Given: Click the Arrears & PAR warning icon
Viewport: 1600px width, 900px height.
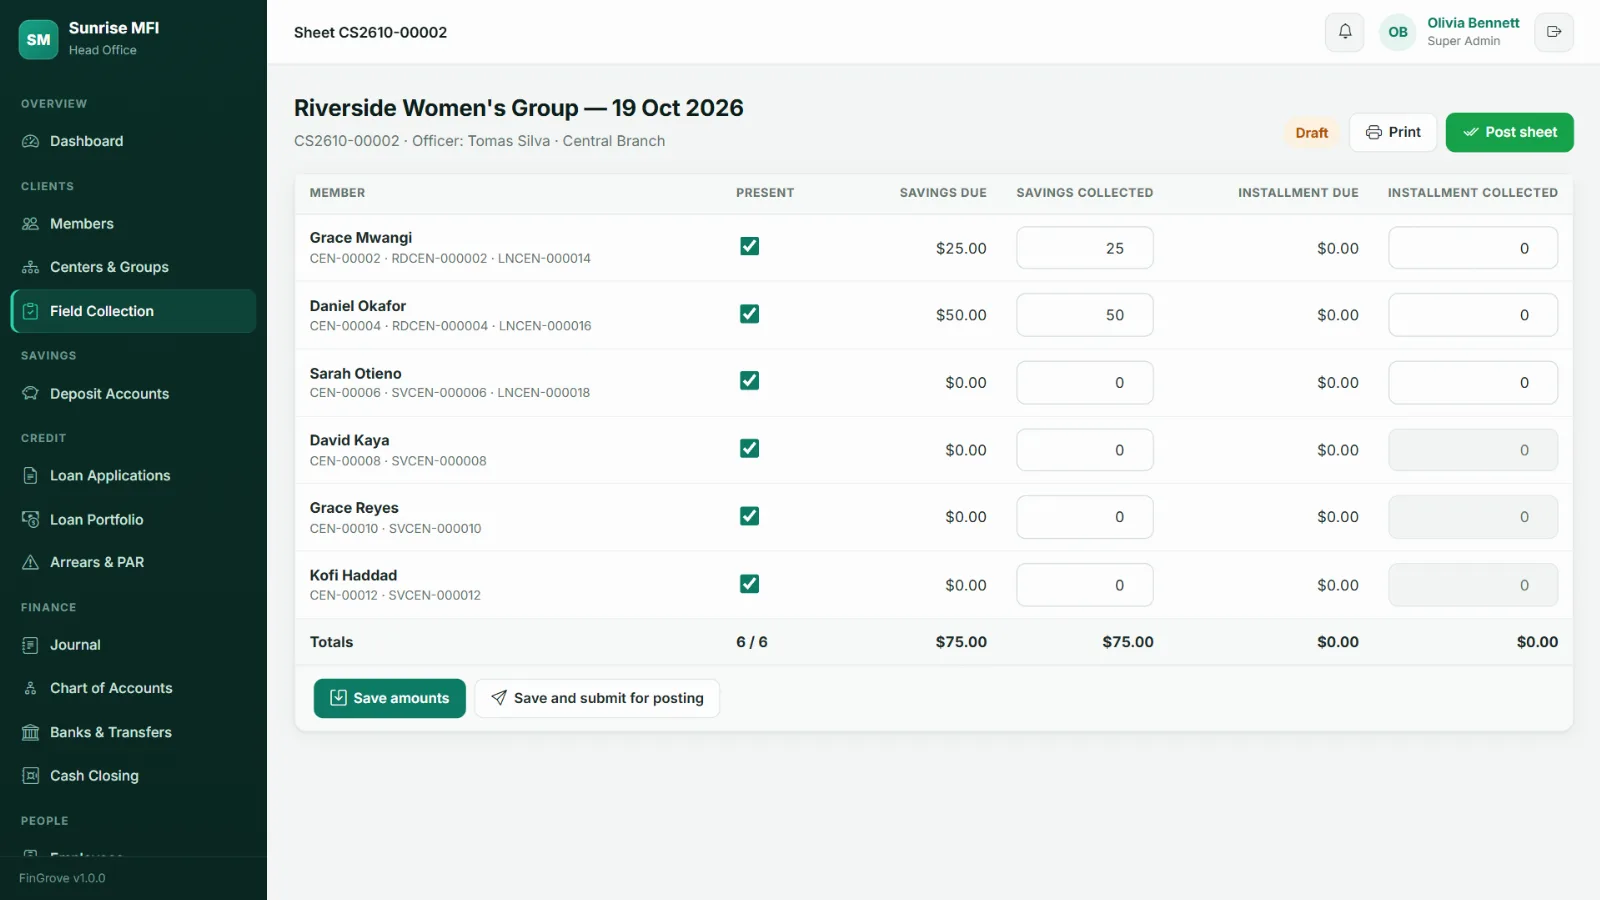Looking at the screenshot, I should 31,562.
